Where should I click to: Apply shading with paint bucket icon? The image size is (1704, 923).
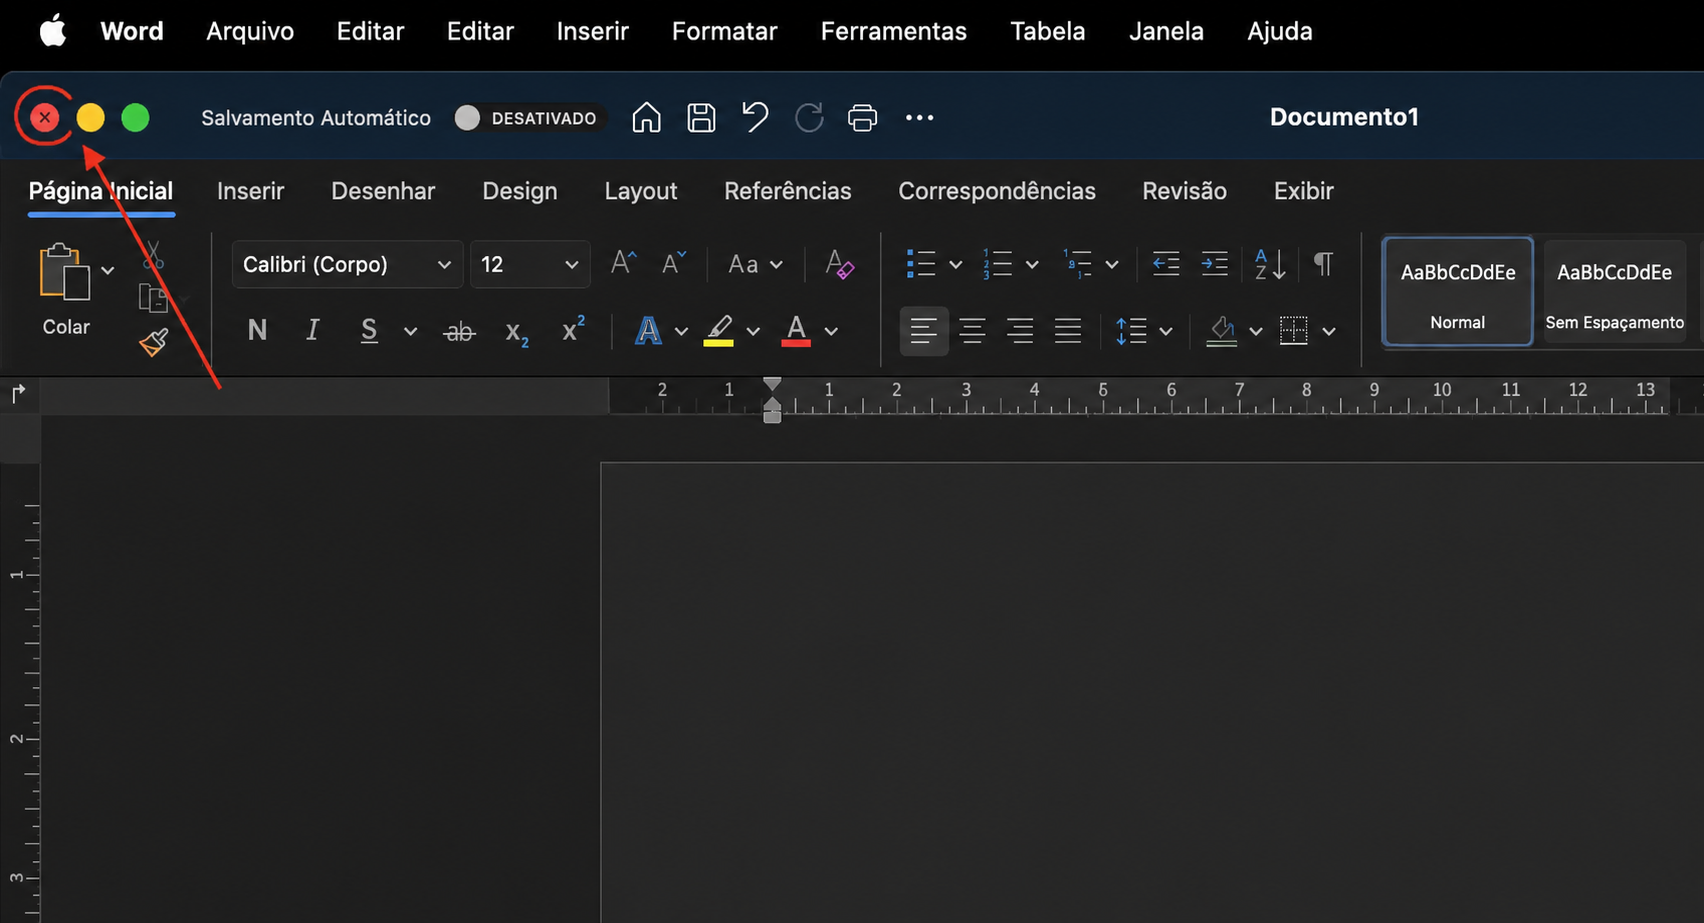[1221, 331]
